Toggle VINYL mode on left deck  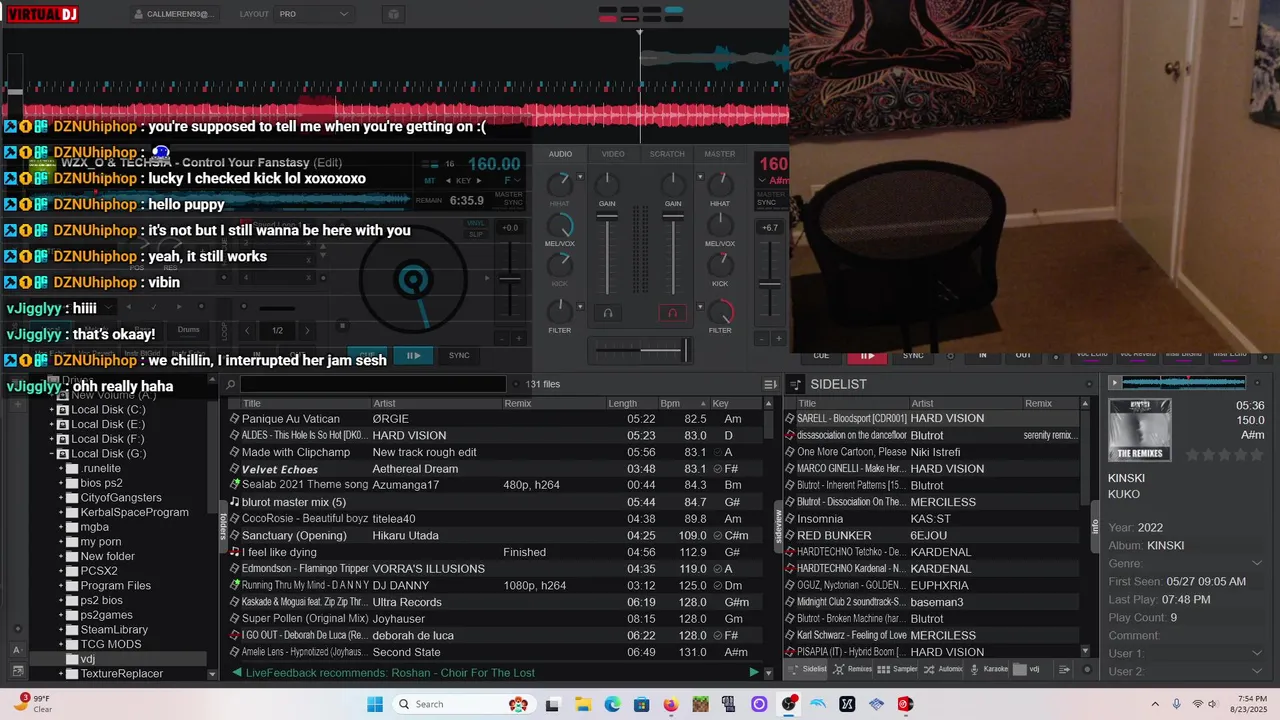(476, 223)
